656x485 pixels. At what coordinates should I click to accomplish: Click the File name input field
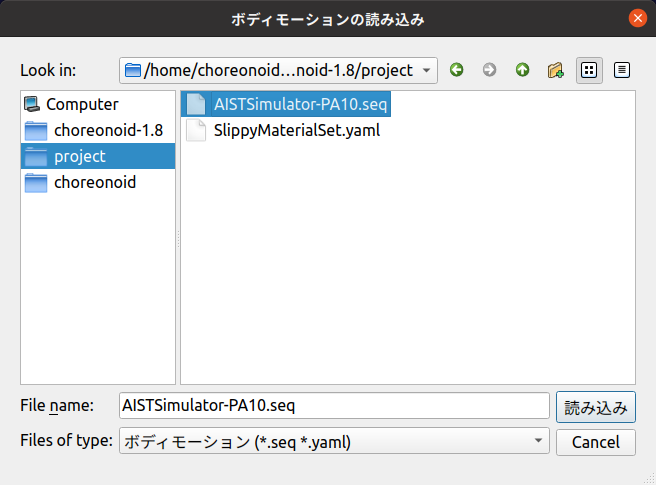(334, 406)
